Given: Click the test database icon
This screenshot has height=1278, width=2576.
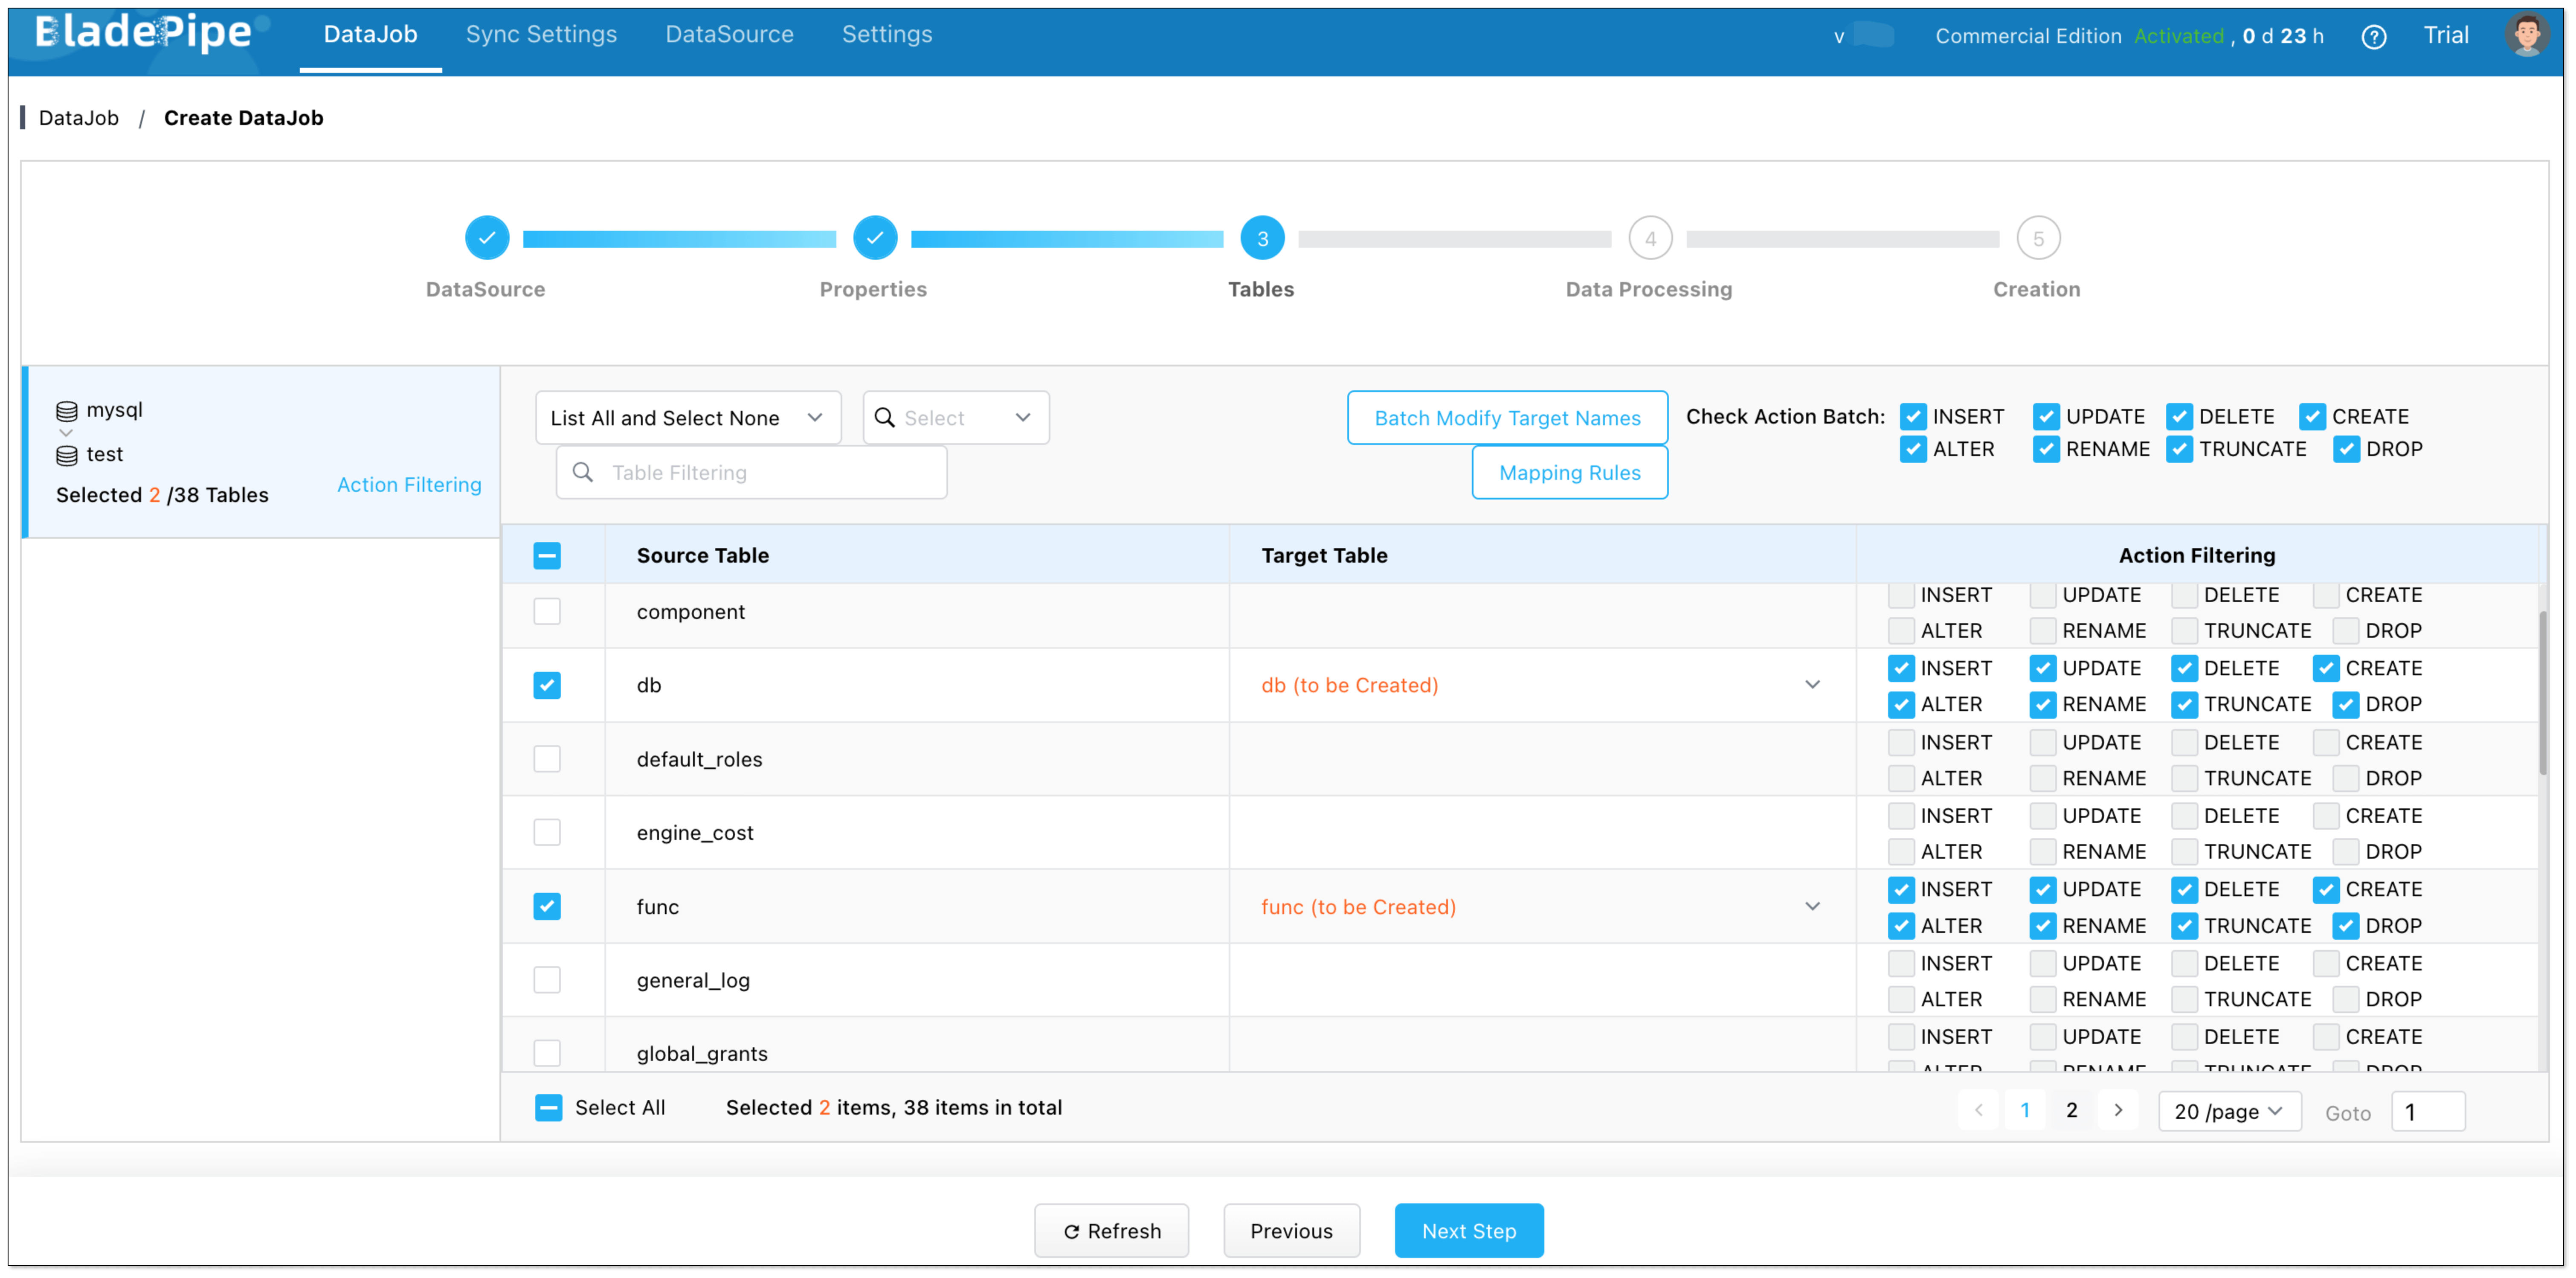Looking at the screenshot, I should pos(67,455).
